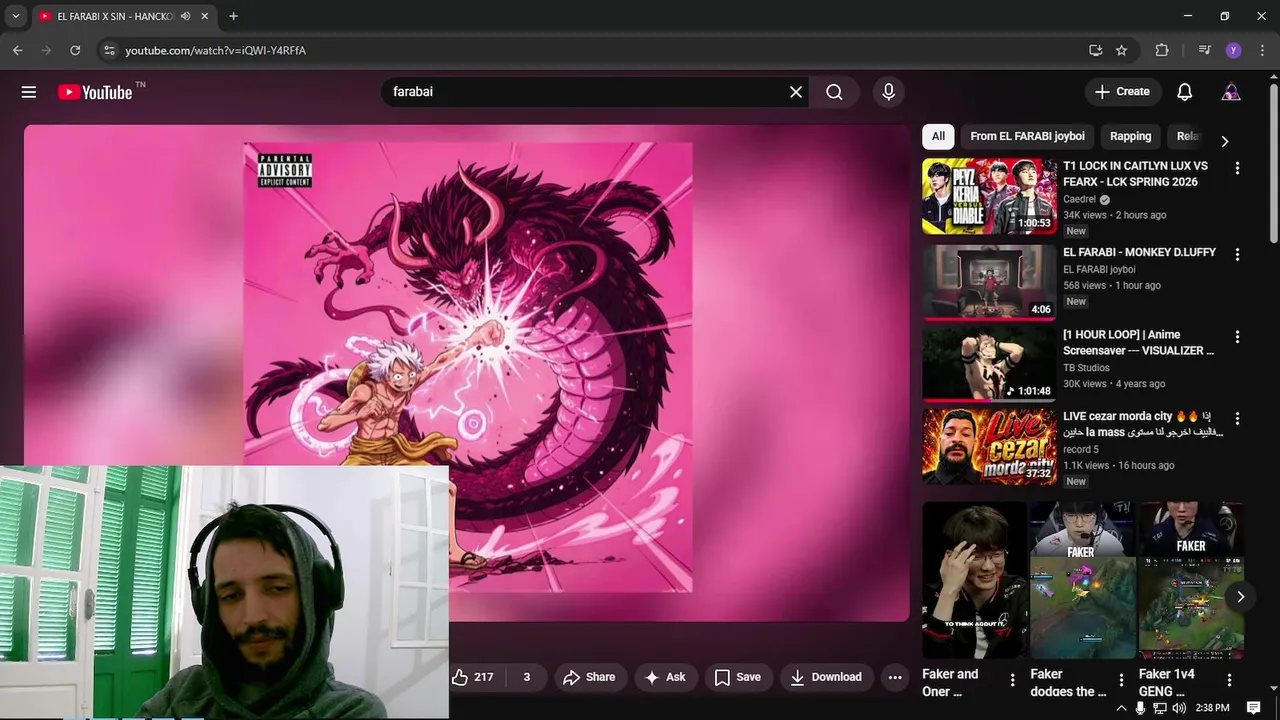The height and width of the screenshot is (720, 1280).
Task: Open the YouTube account avatar menu
Action: point(1231,92)
